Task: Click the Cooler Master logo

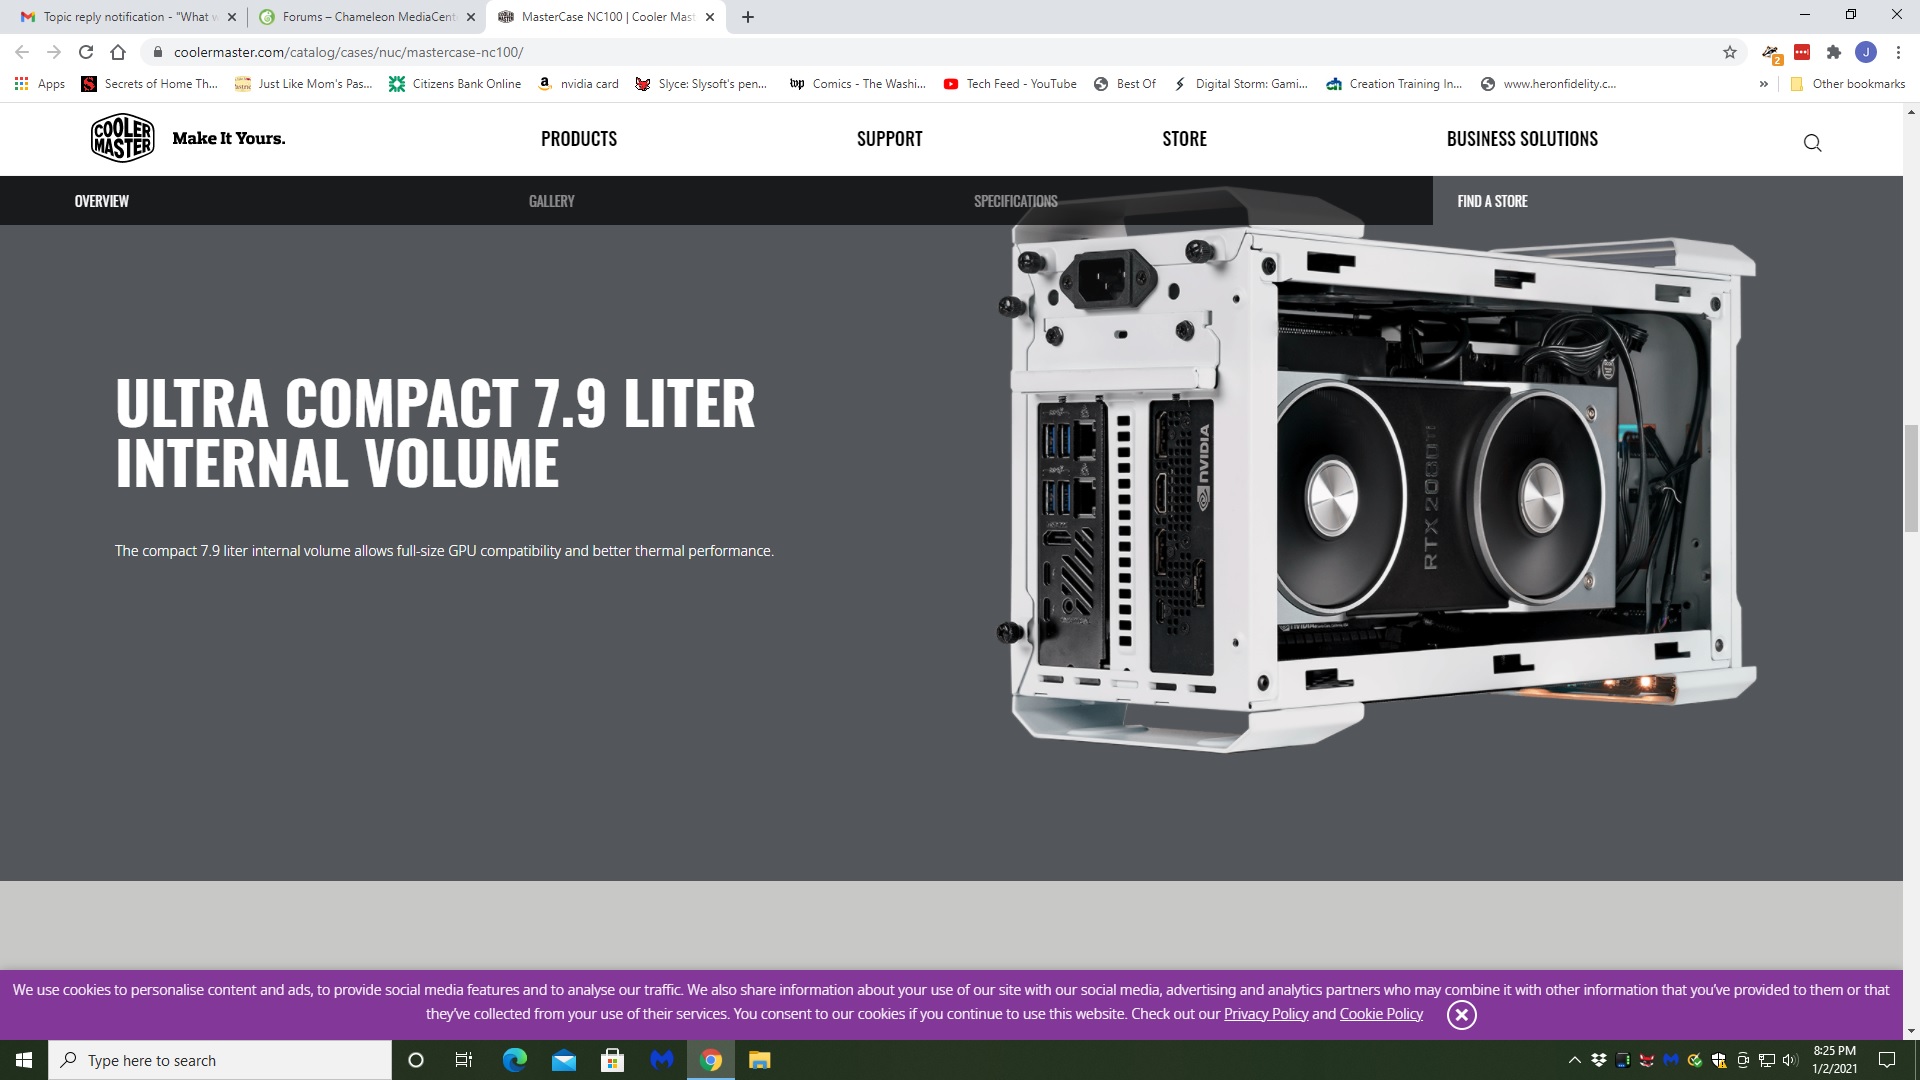Action: [x=123, y=138]
